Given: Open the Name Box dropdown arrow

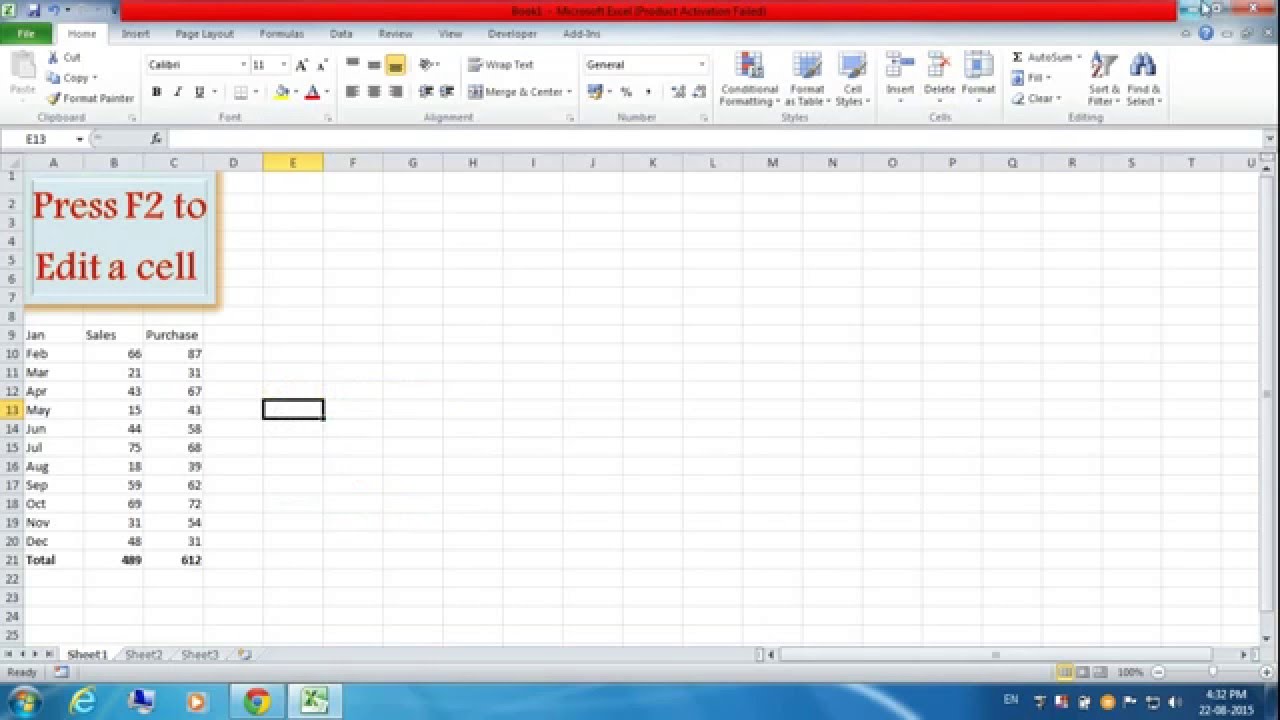Looking at the screenshot, I should pos(79,139).
